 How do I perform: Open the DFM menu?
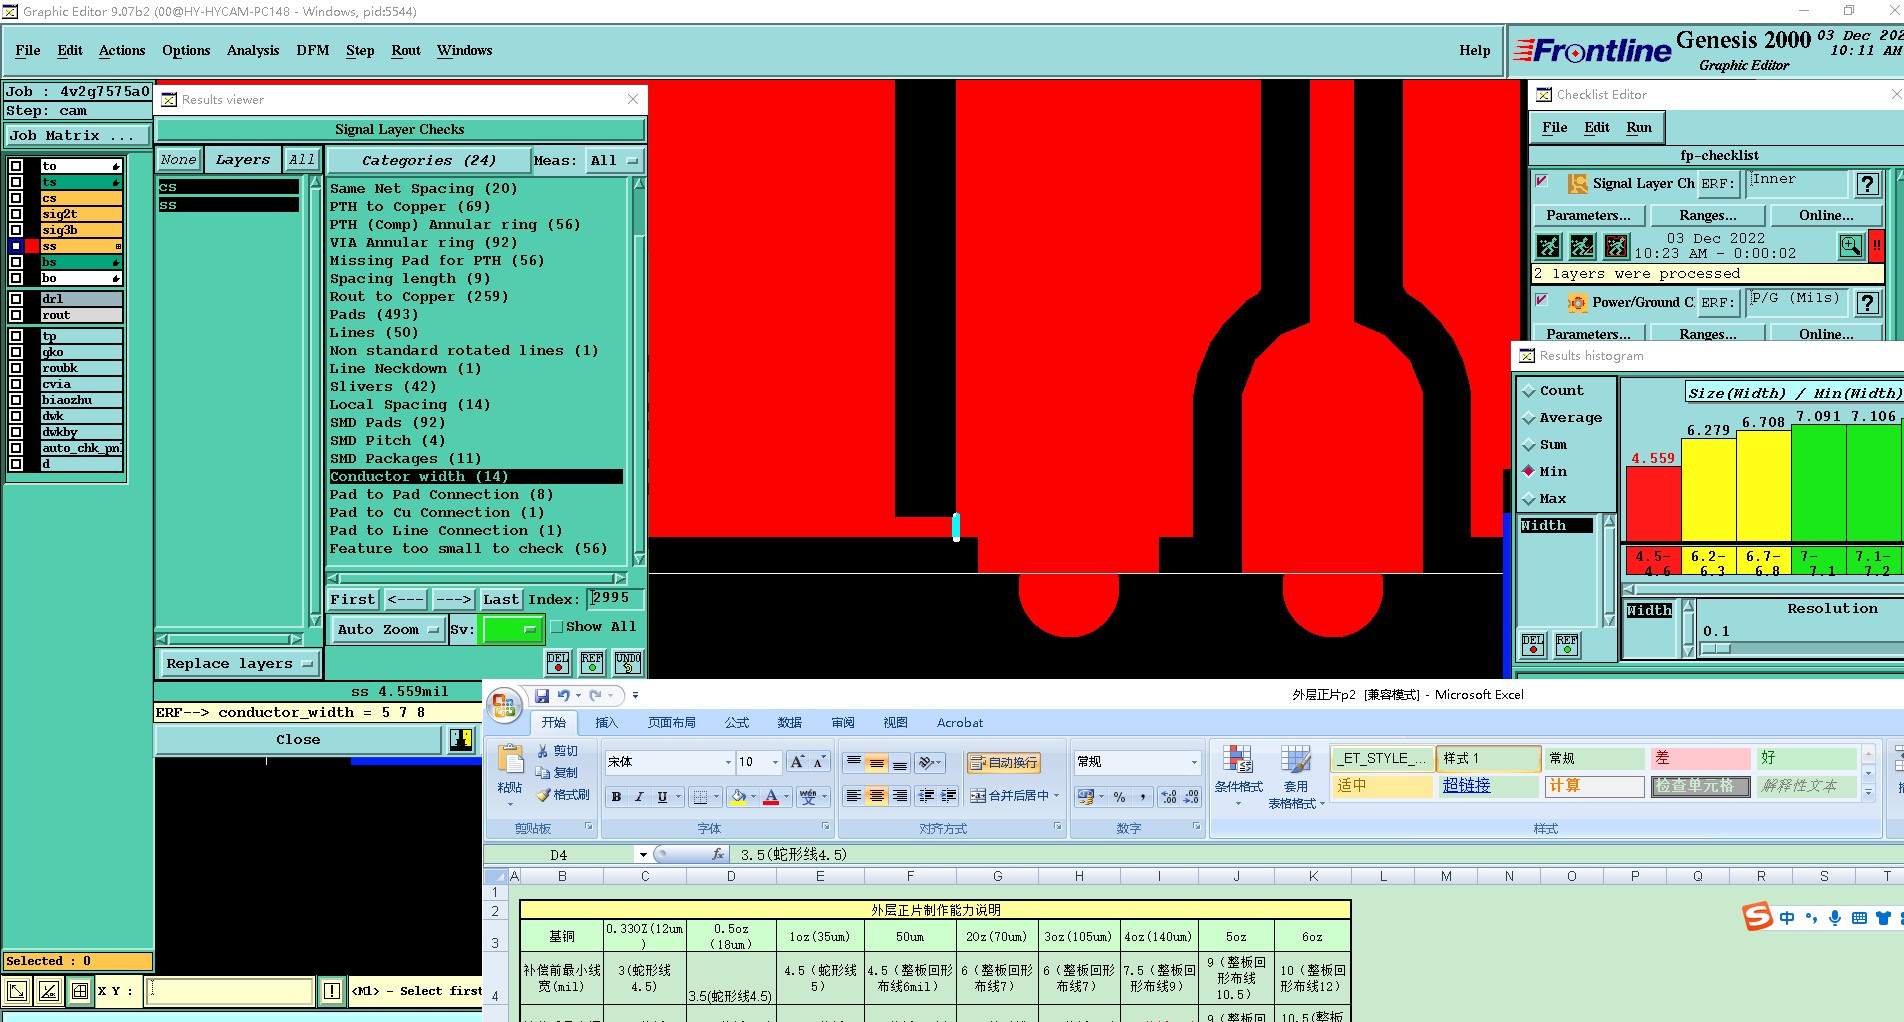pyautogui.click(x=313, y=50)
